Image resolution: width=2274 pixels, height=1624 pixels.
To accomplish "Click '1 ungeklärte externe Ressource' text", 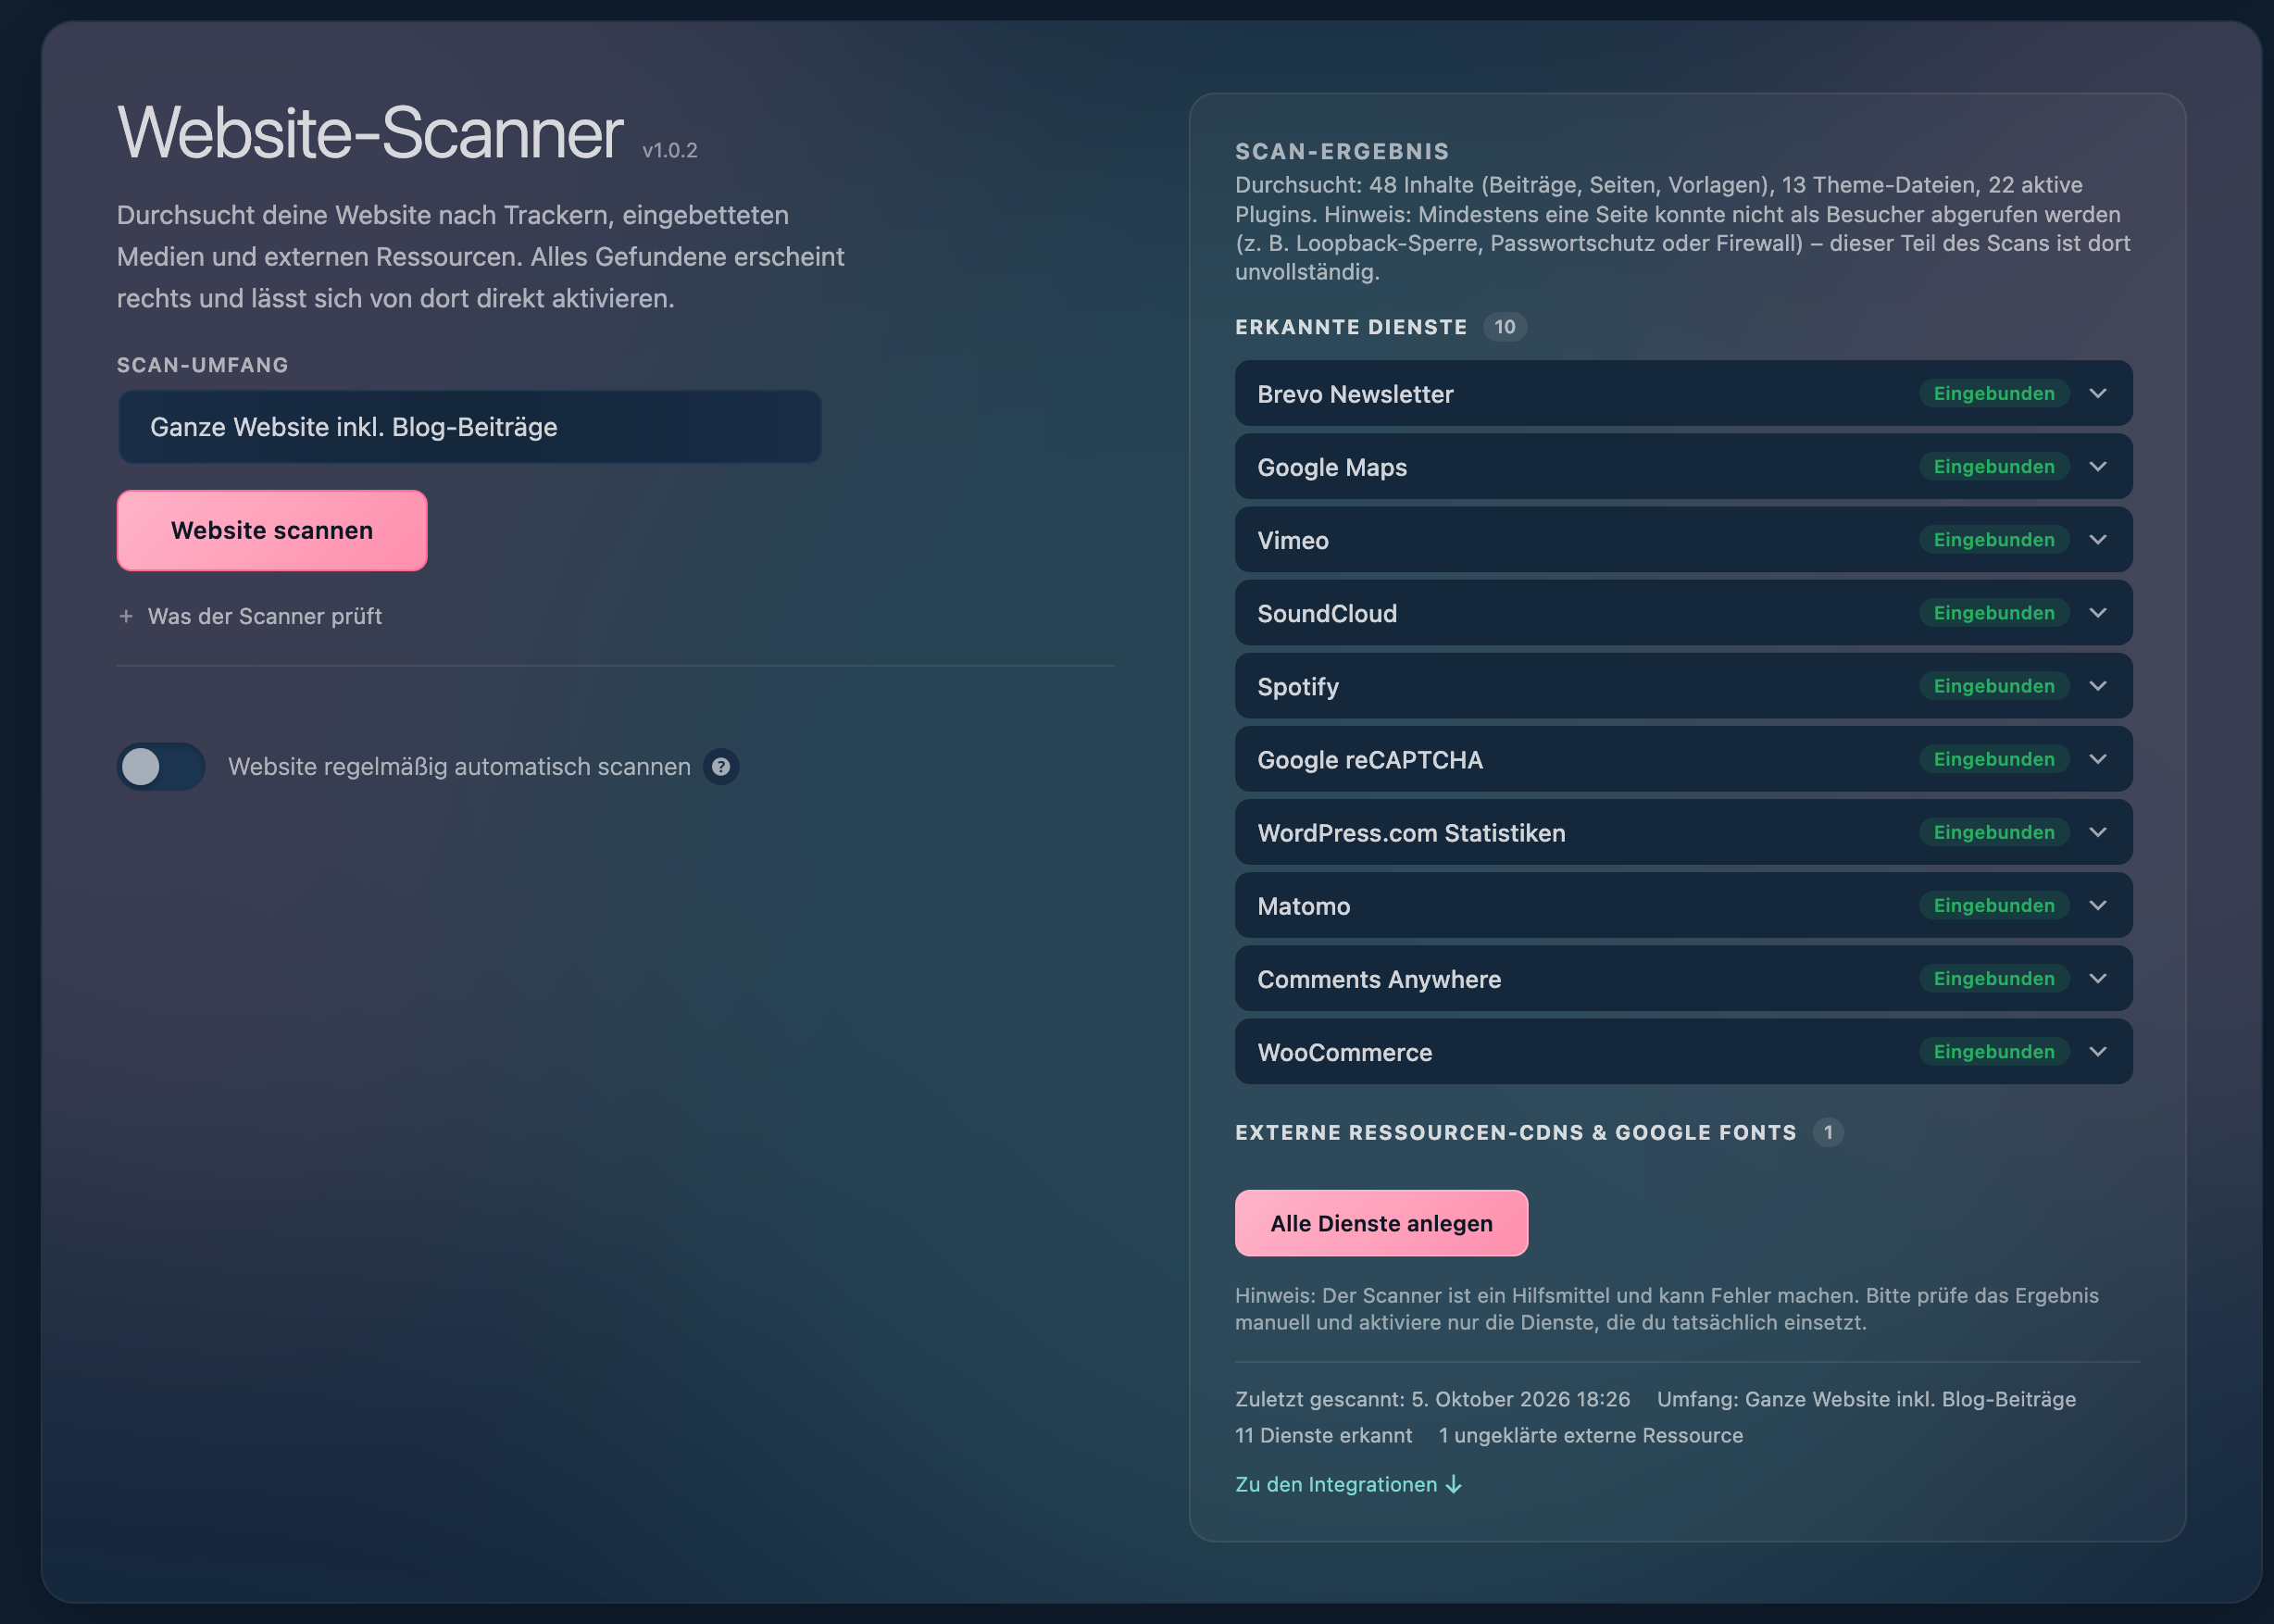I will click(x=1590, y=1435).
